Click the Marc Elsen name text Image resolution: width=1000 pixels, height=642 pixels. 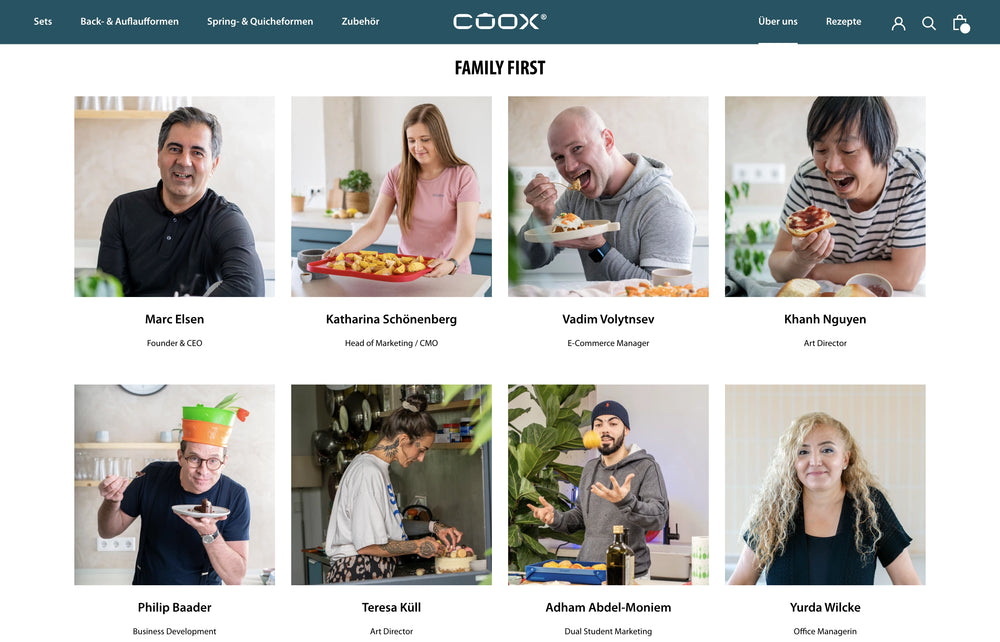click(x=175, y=319)
